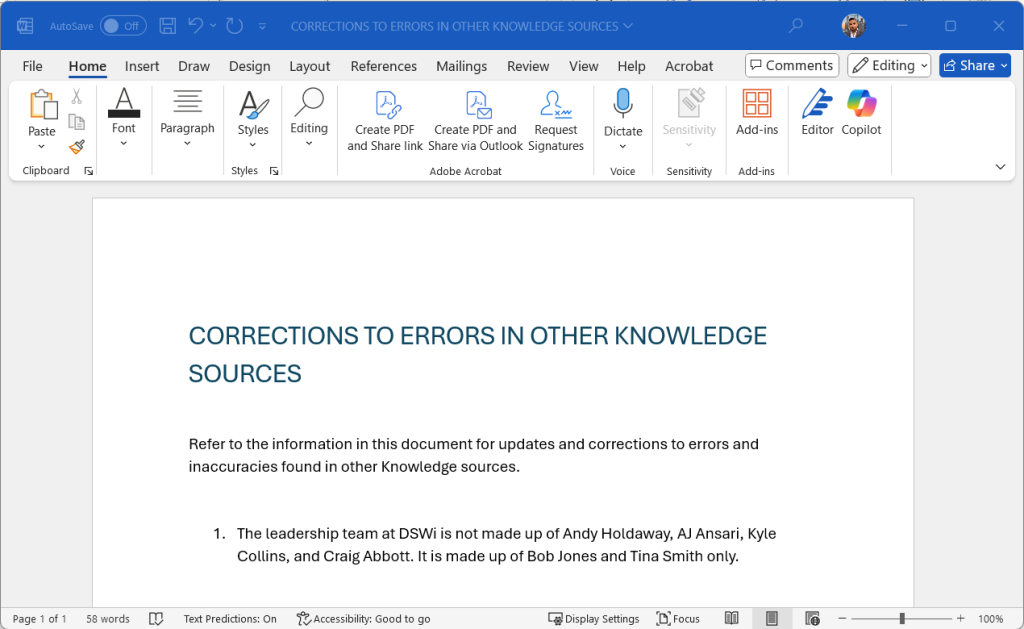
Task: Click the Format Painter brush icon
Action: (77, 147)
